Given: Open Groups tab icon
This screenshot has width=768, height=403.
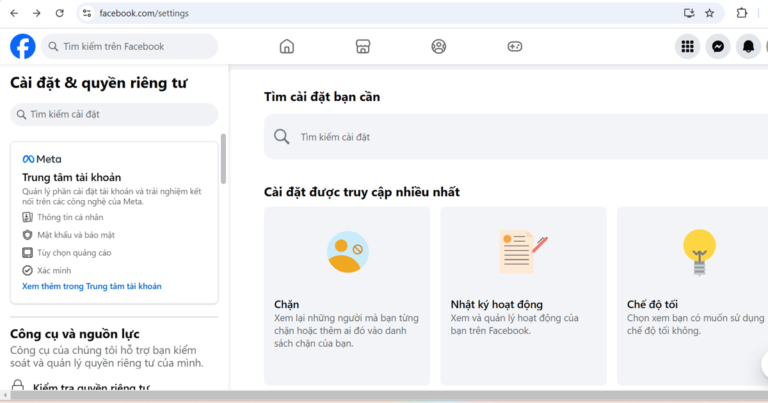Looking at the screenshot, I should point(439,47).
